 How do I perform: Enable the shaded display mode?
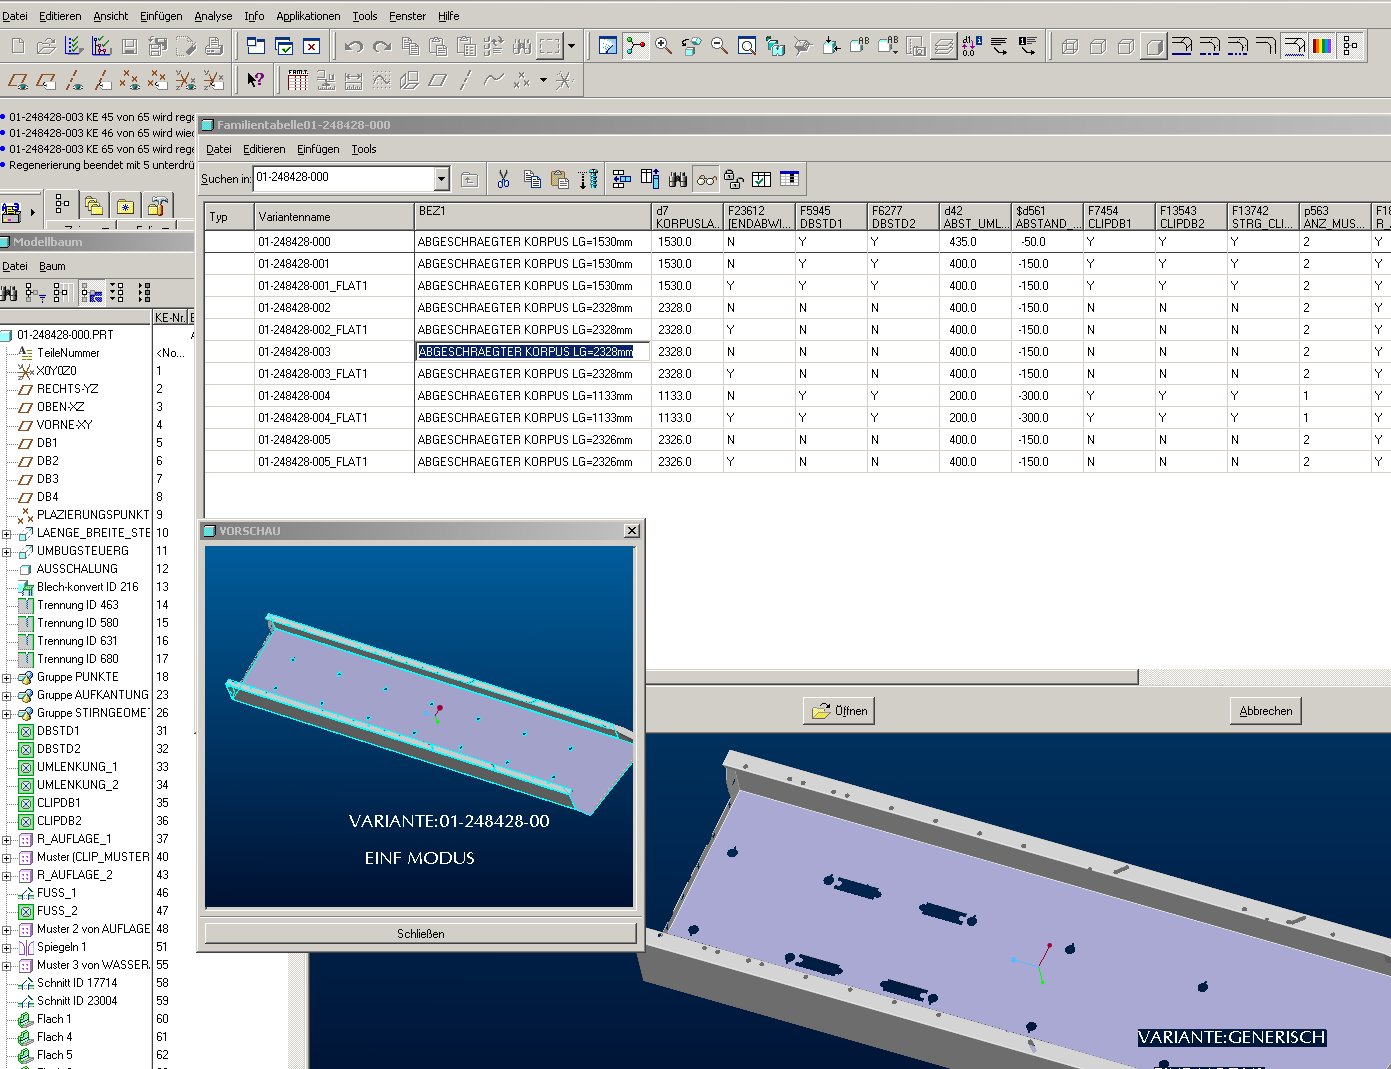click(x=1154, y=46)
